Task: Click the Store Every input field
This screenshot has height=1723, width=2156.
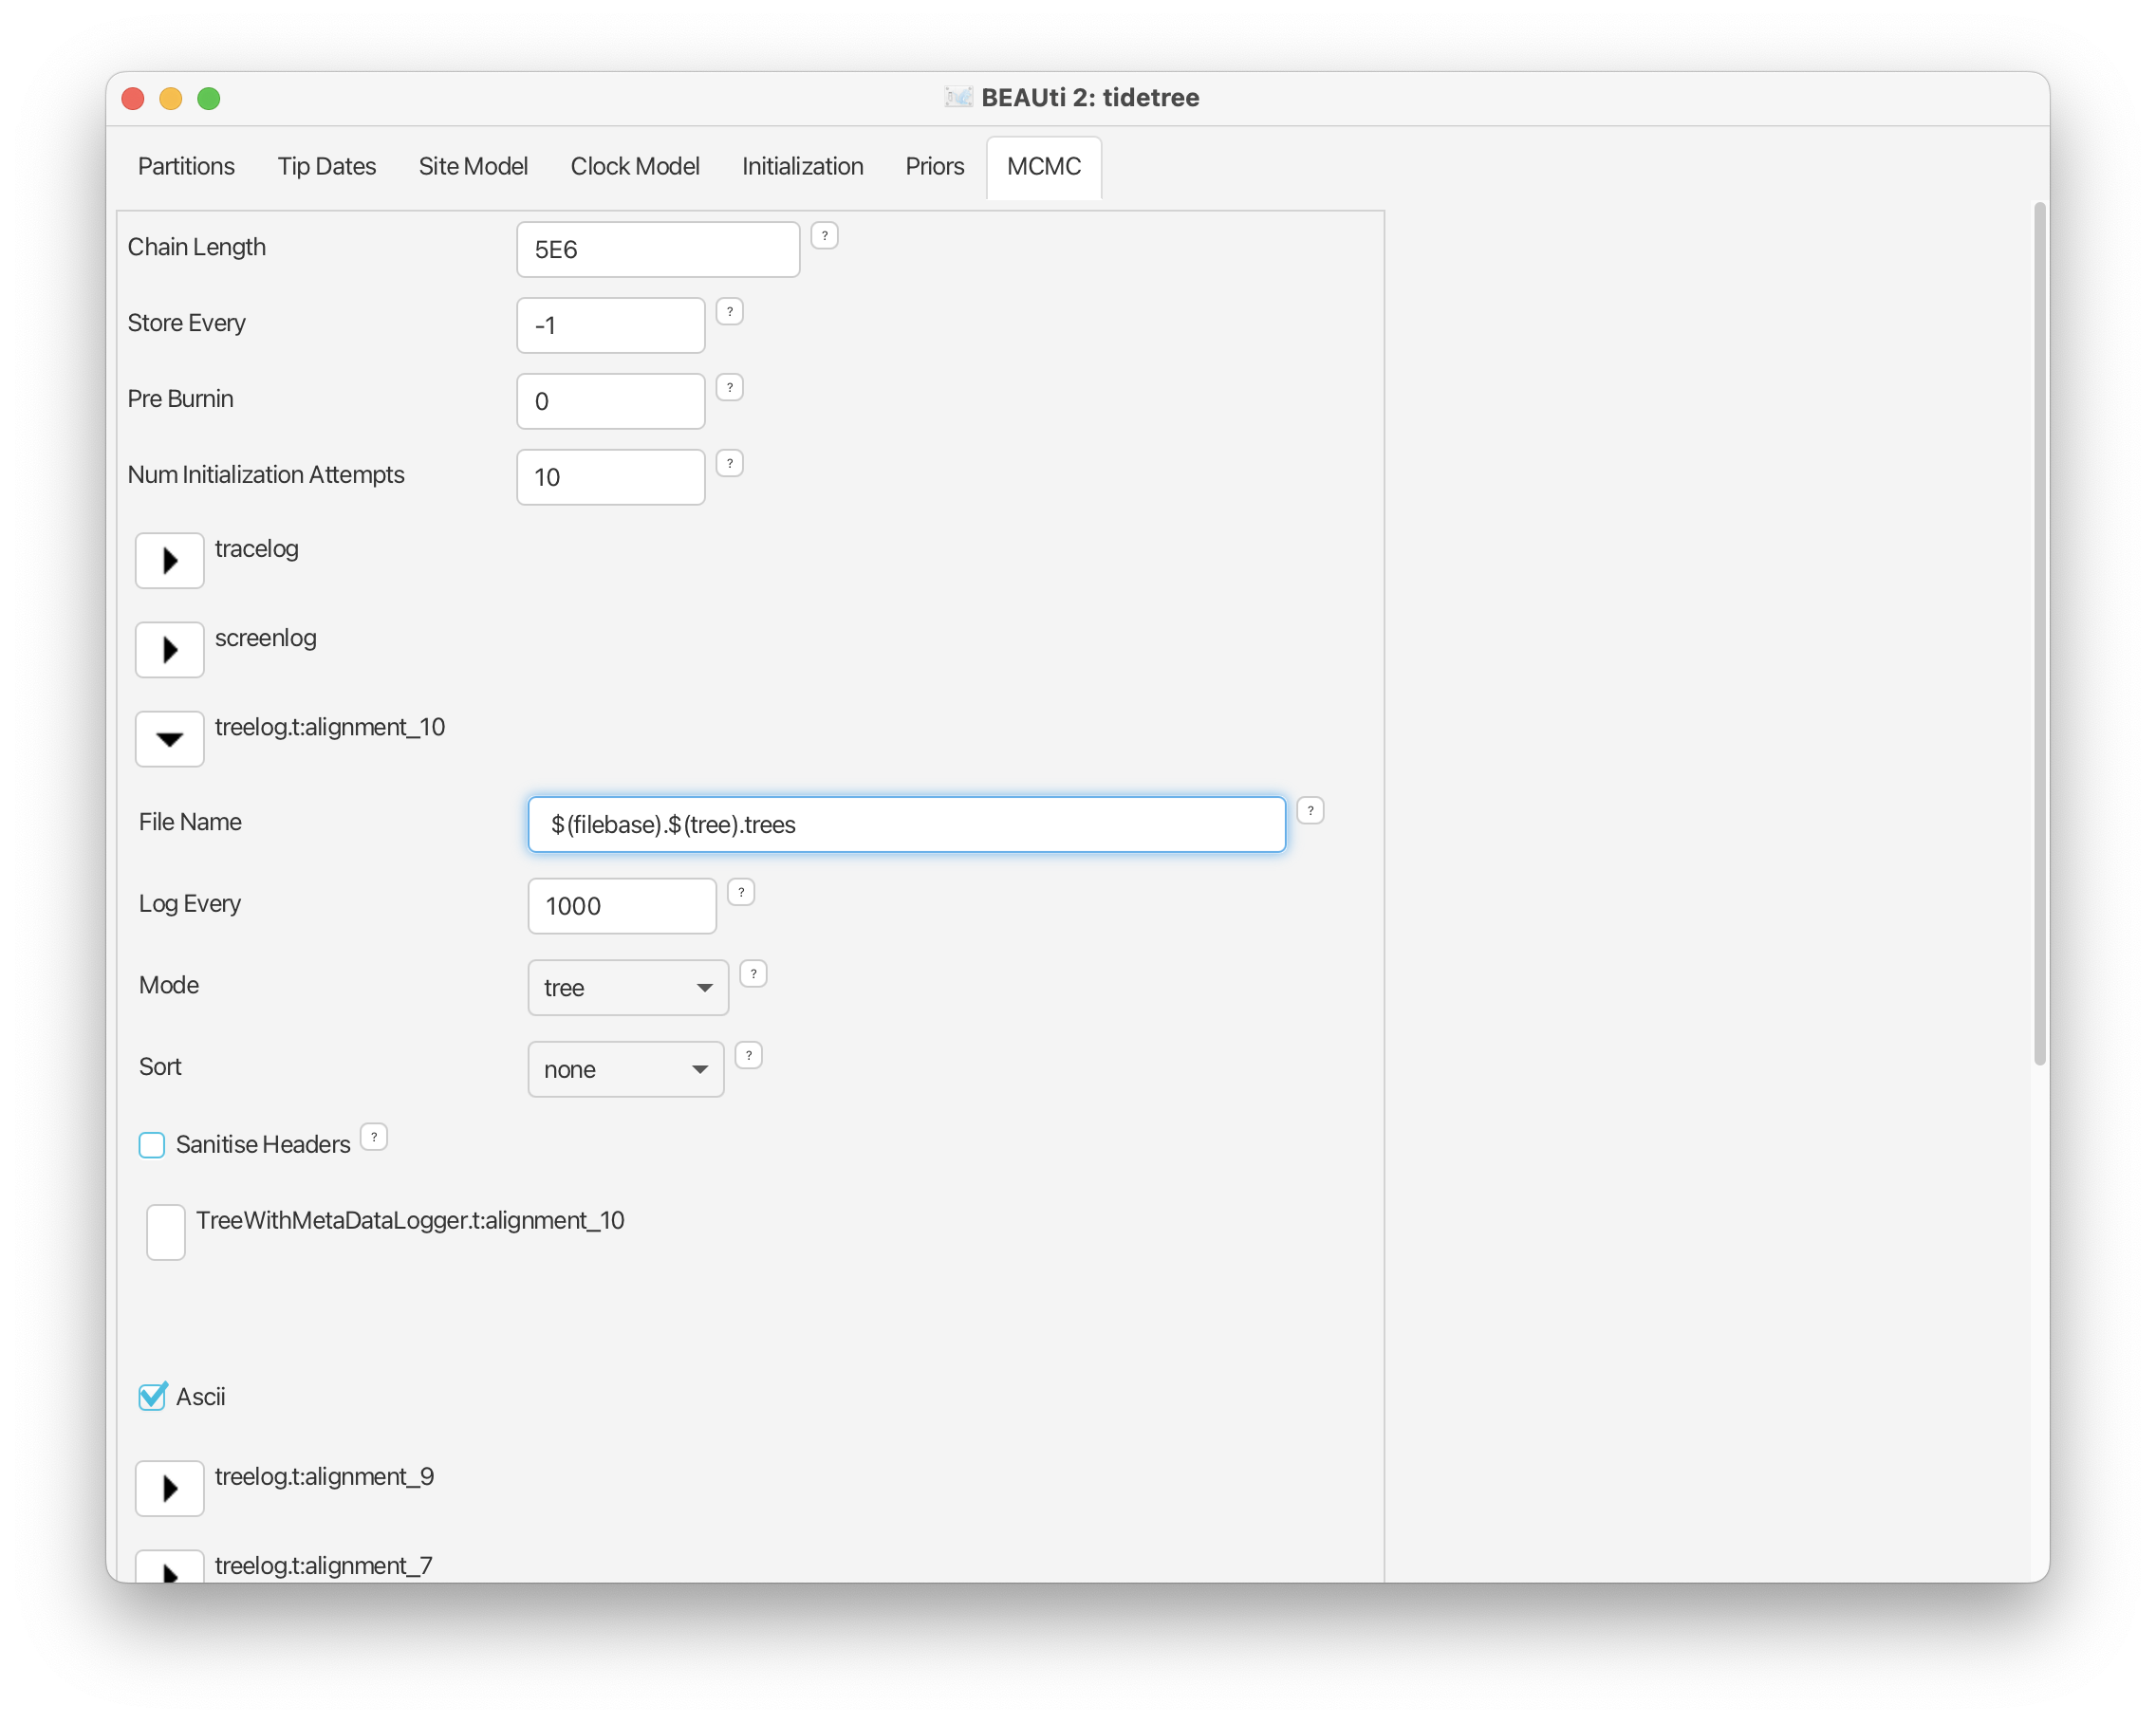Action: [611, 326]
